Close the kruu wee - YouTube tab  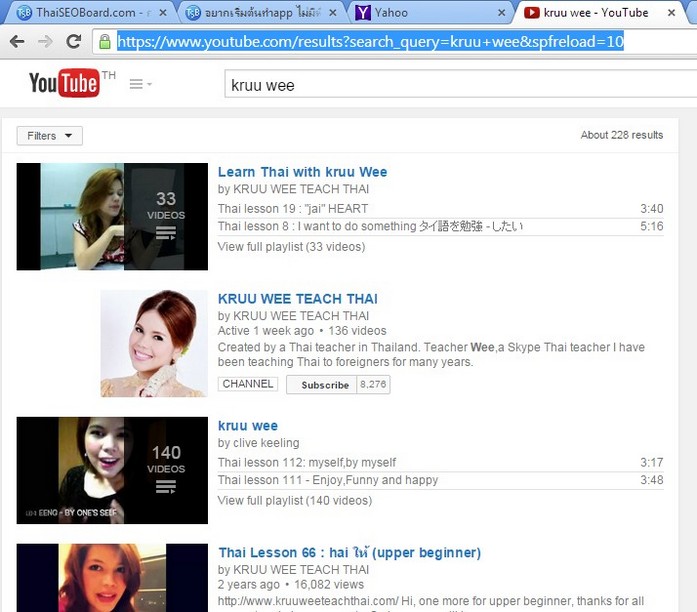672,13
